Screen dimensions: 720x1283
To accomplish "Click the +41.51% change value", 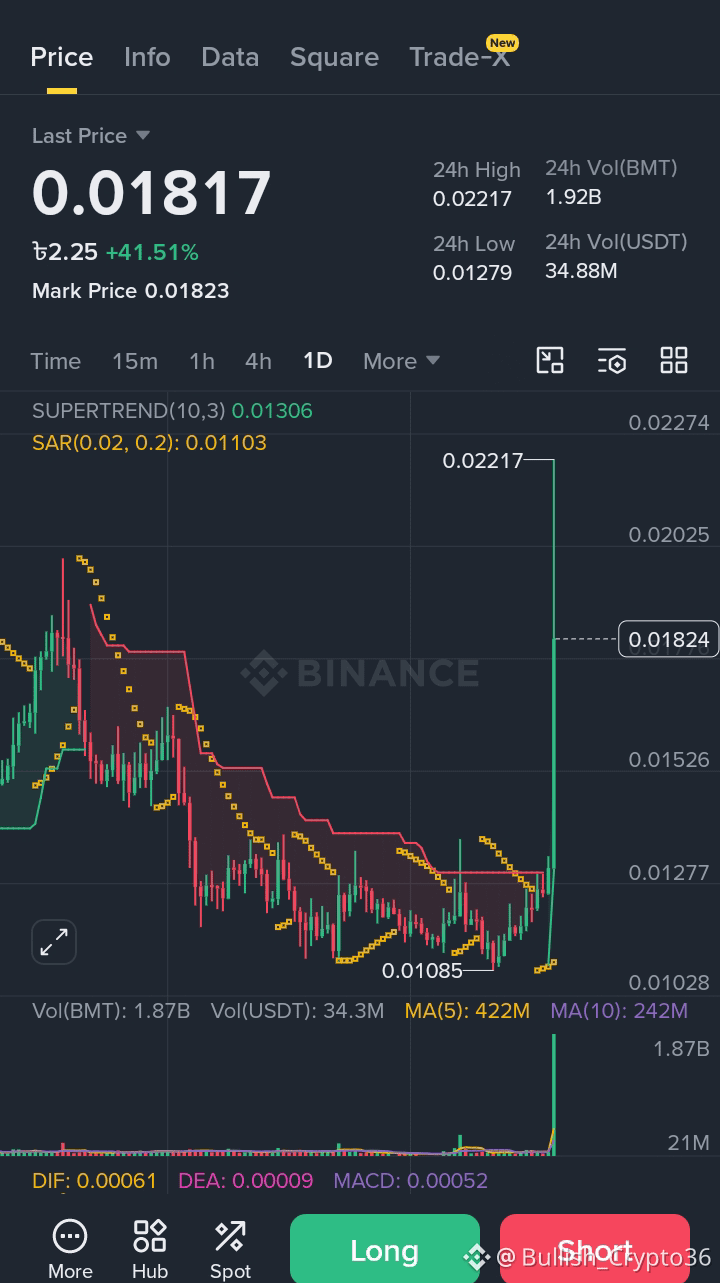I will pos(152,252).
